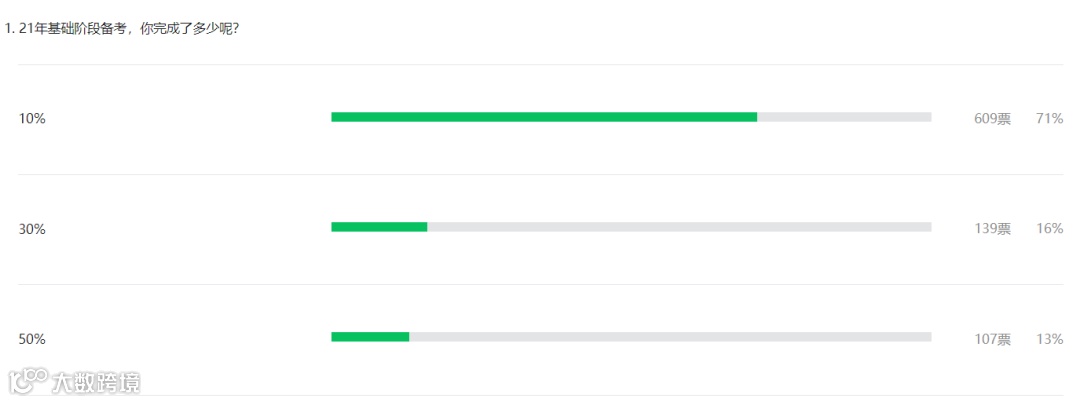Click the question number 1 prefix
This screenshot has height=402, width=1080.
[10, 30]
